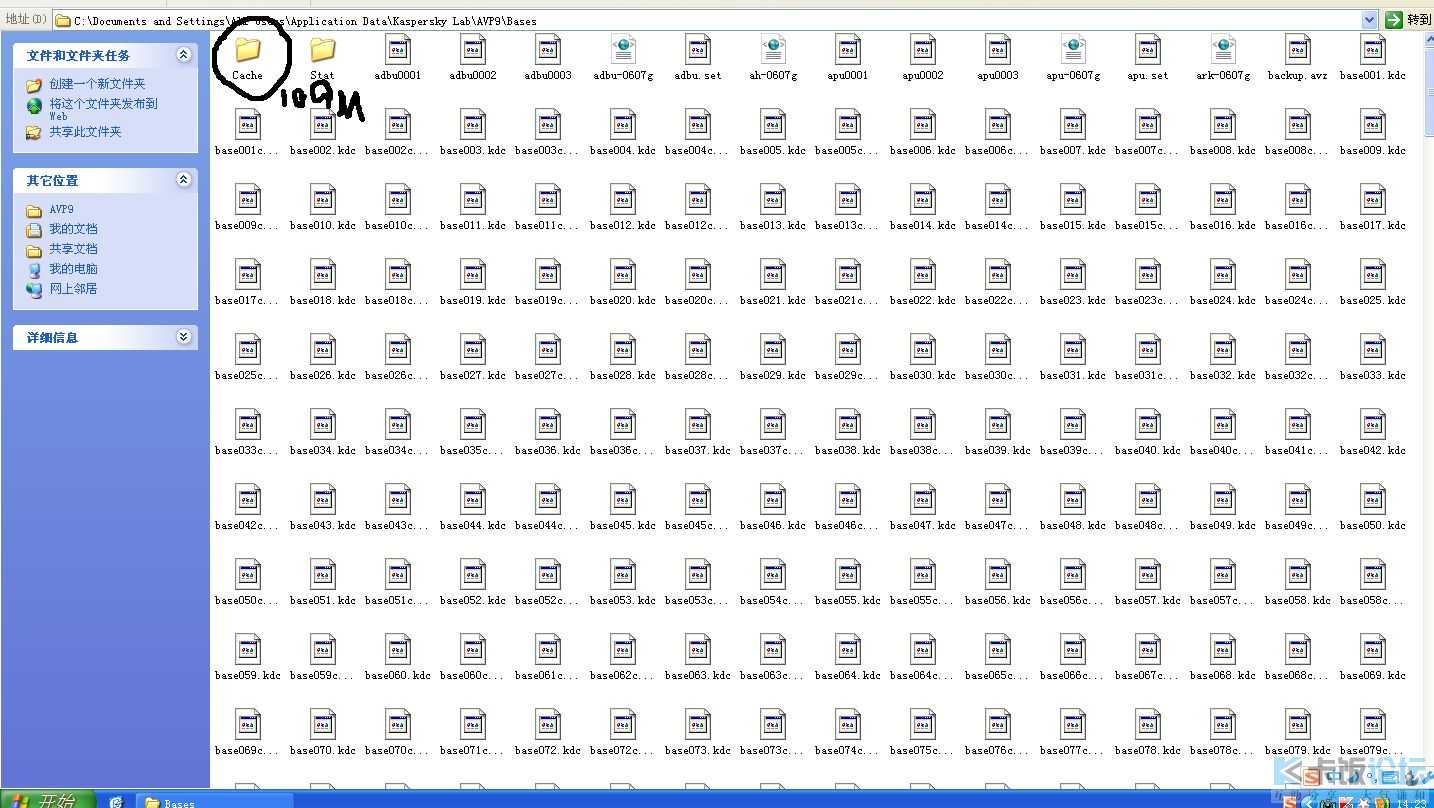1434x808 pixels.
Task: Open 我的电脑 in other places
Action: 73,269
